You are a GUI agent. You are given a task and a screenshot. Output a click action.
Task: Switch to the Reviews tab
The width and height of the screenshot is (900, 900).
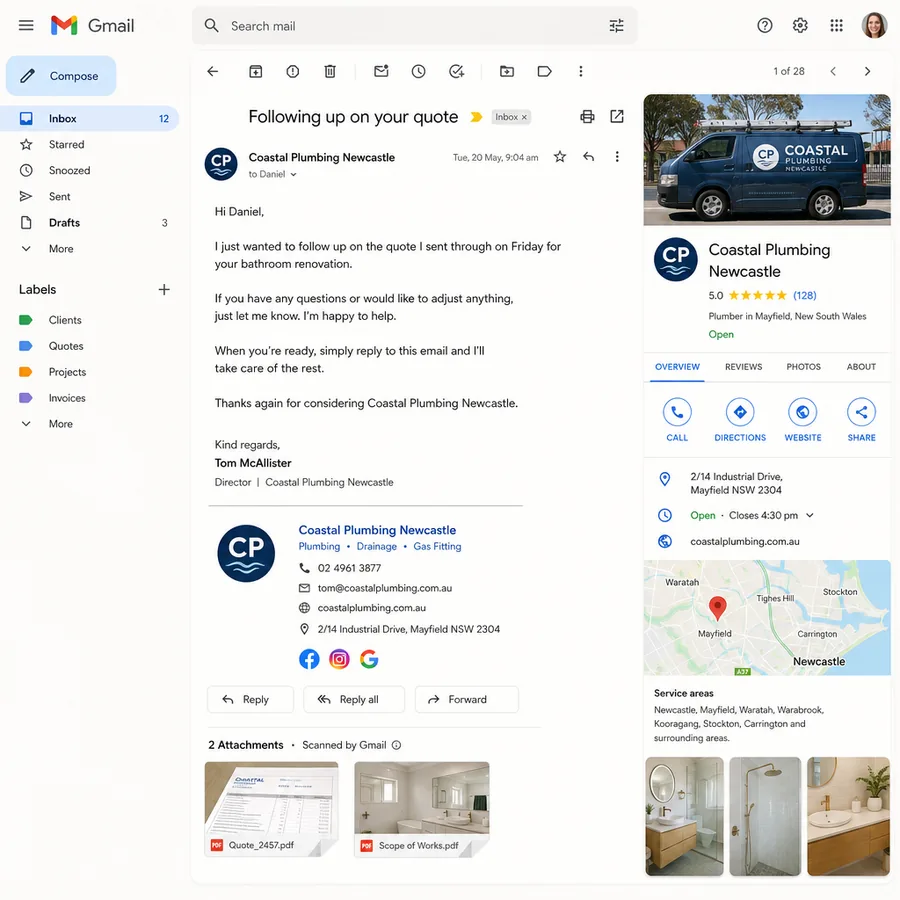click(x=743, y=367)
